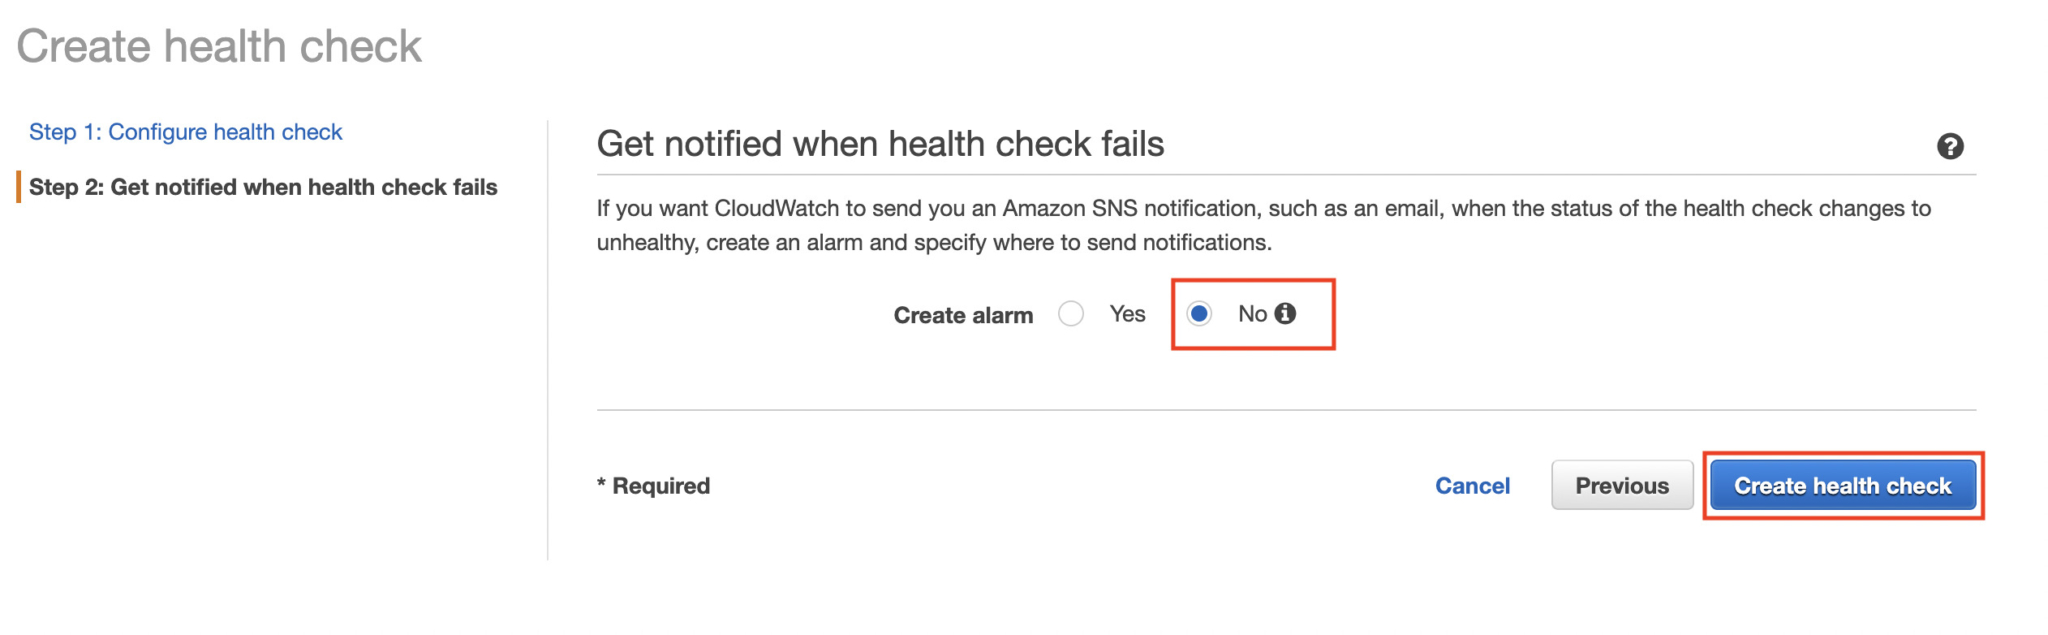Go back to Step 1: Configure health check
This screenshot has width=2048, height=635.
tap(185, 132)
